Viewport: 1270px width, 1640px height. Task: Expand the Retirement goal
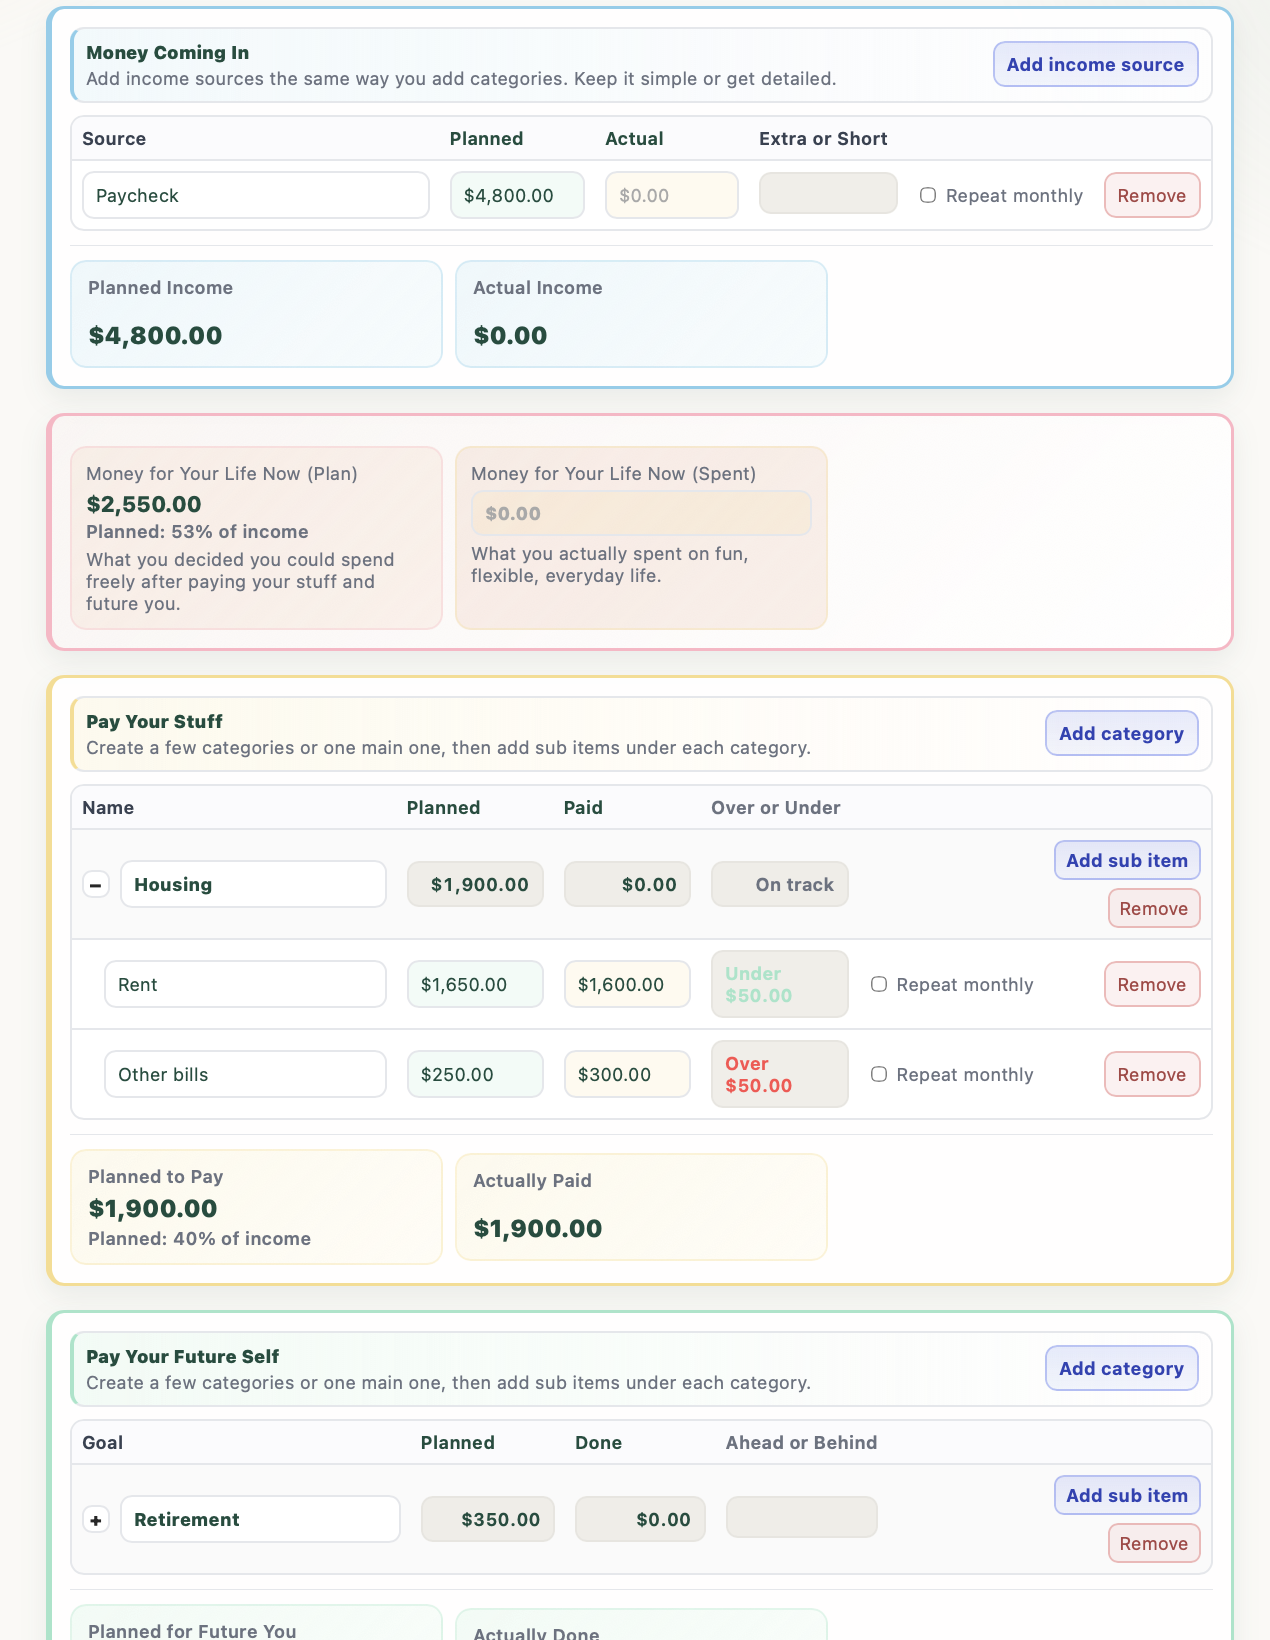point(96,1519)
